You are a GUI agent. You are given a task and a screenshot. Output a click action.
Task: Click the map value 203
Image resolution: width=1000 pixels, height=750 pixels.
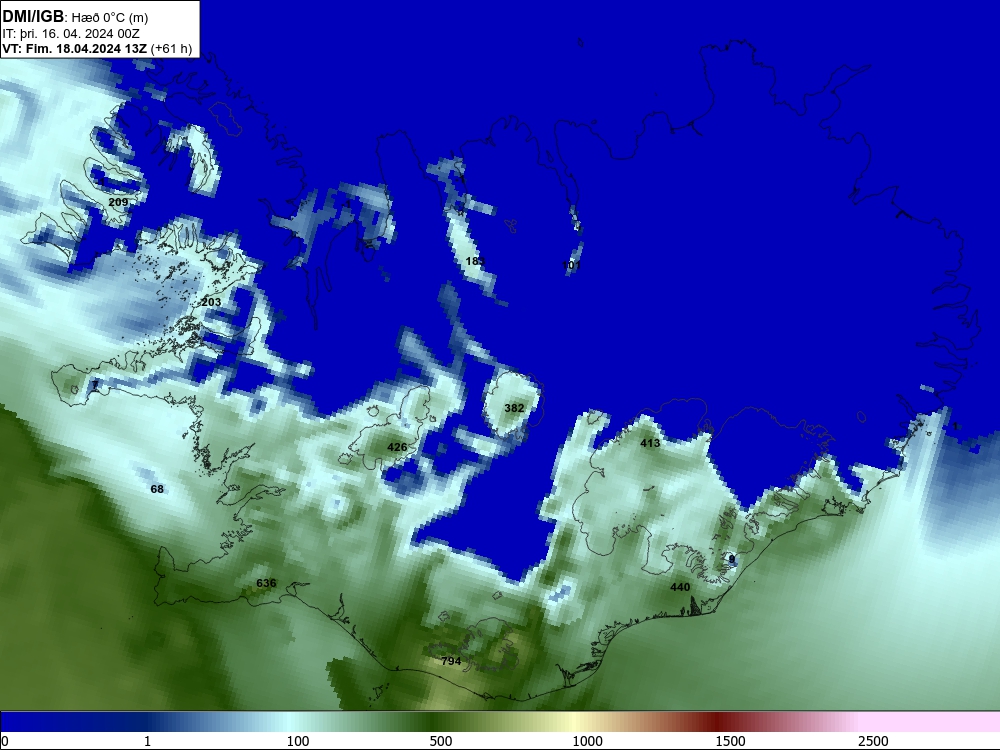coord(211,302)
